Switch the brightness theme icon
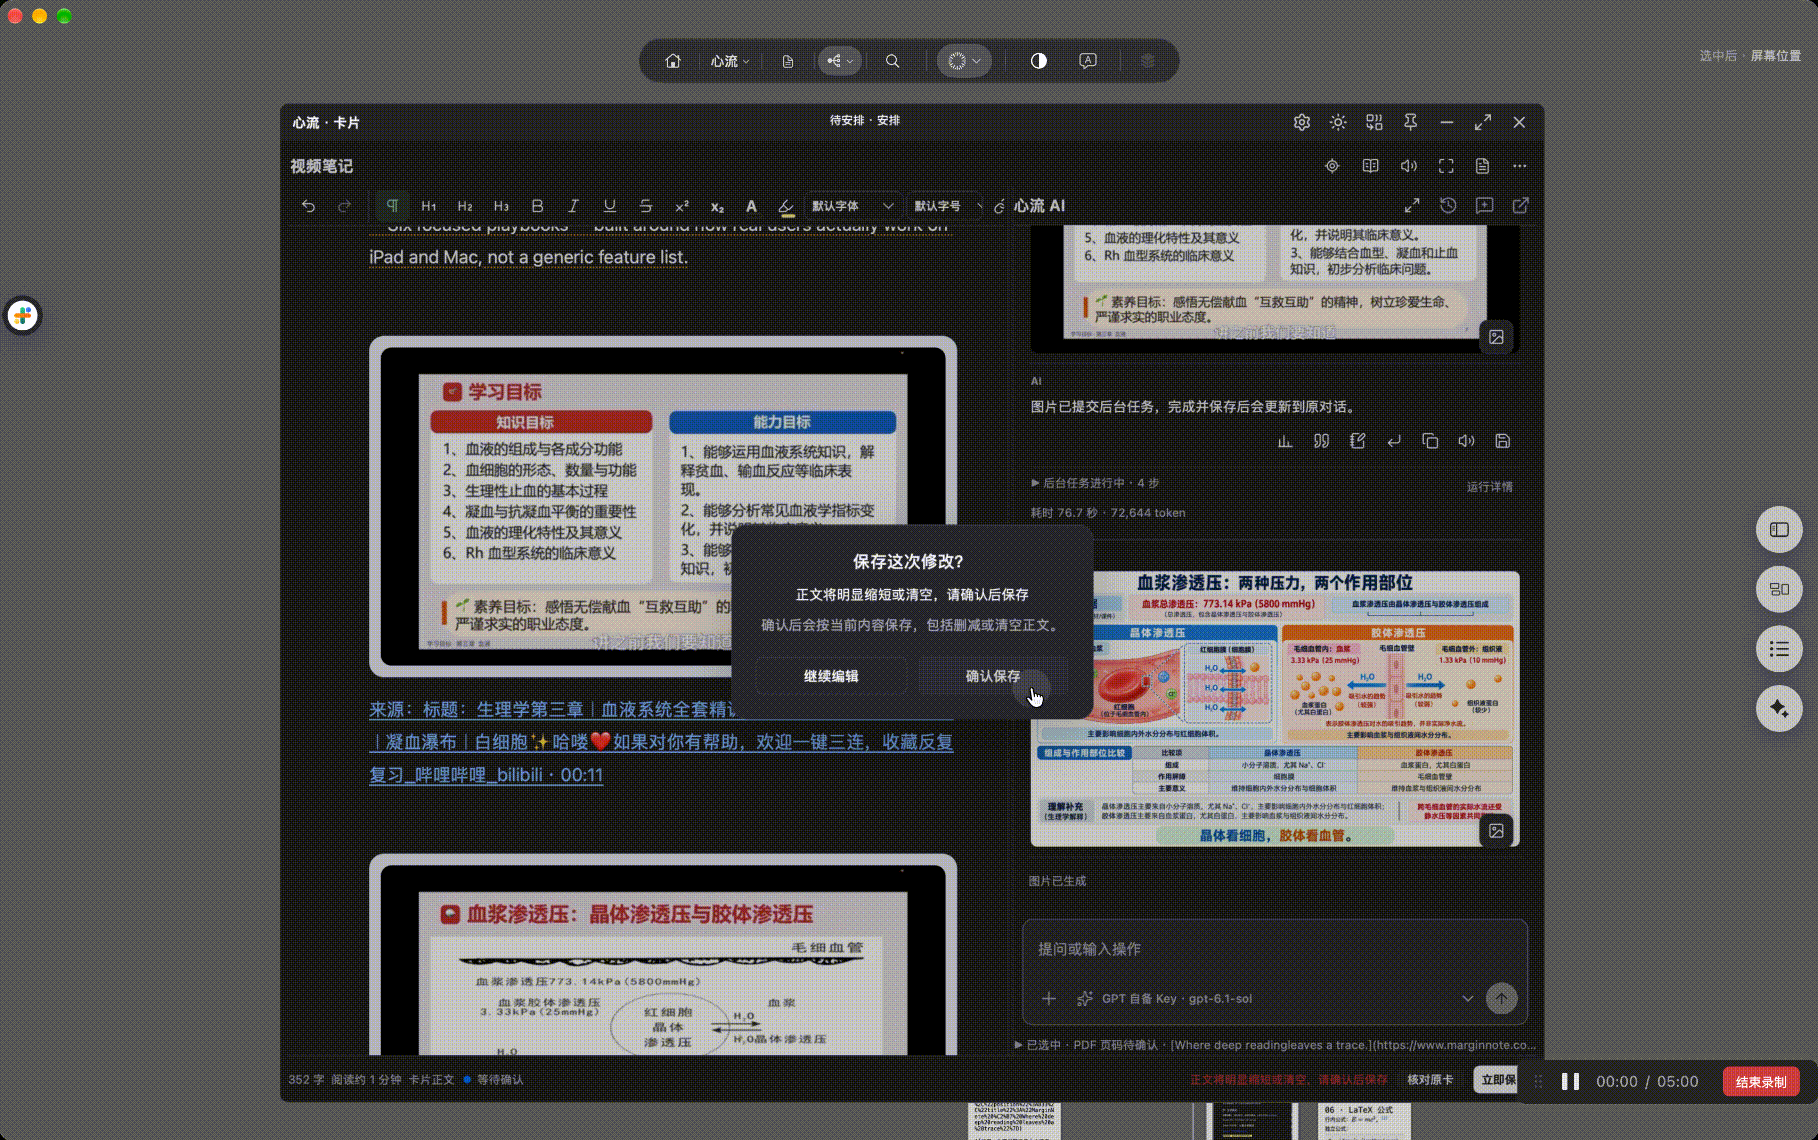Viewport: 1818px width, 1140px height. (1338, 122)
